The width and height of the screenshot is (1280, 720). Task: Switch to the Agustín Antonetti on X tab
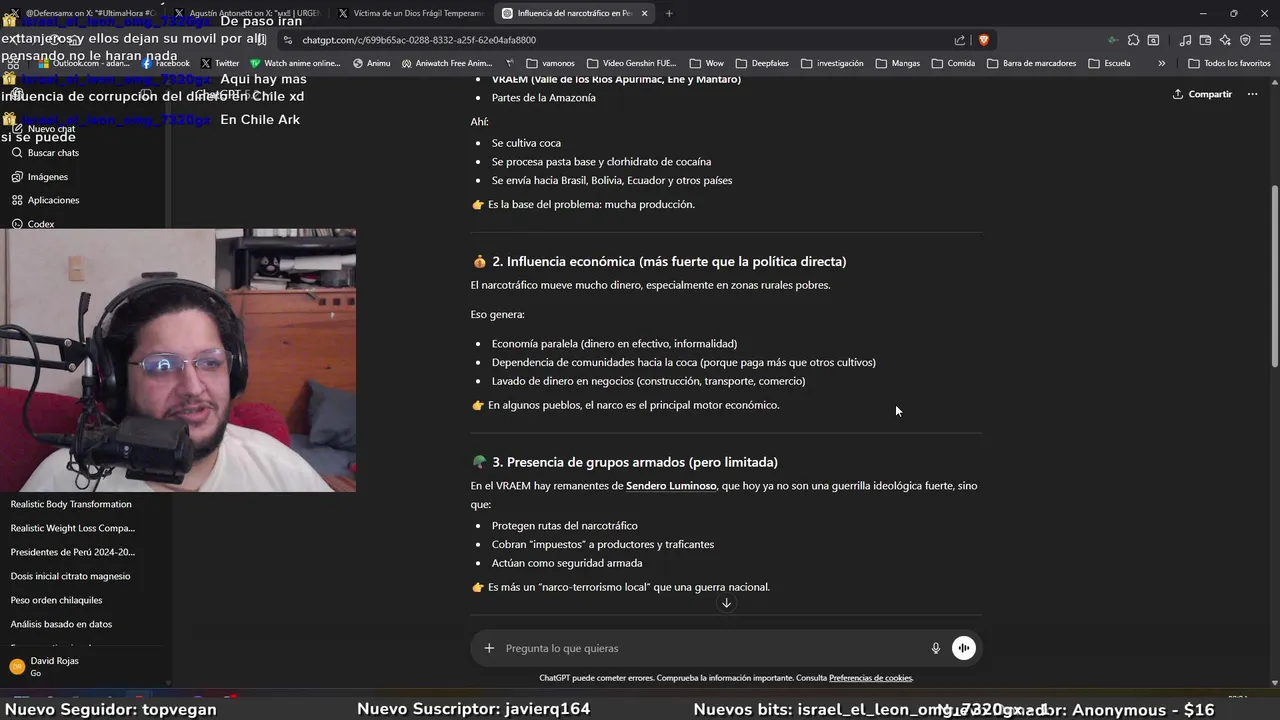pyautogui.click(x=246, y=13)
